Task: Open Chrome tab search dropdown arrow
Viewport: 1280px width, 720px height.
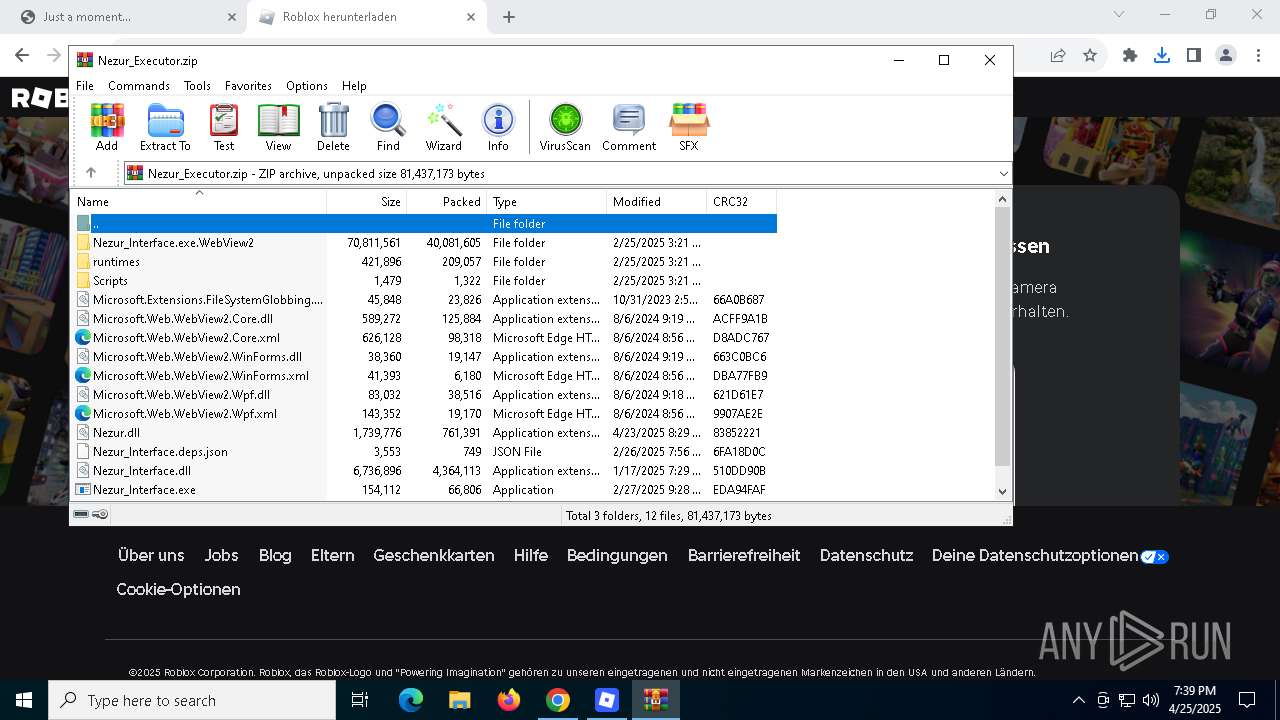Action: coord(1119,15)
